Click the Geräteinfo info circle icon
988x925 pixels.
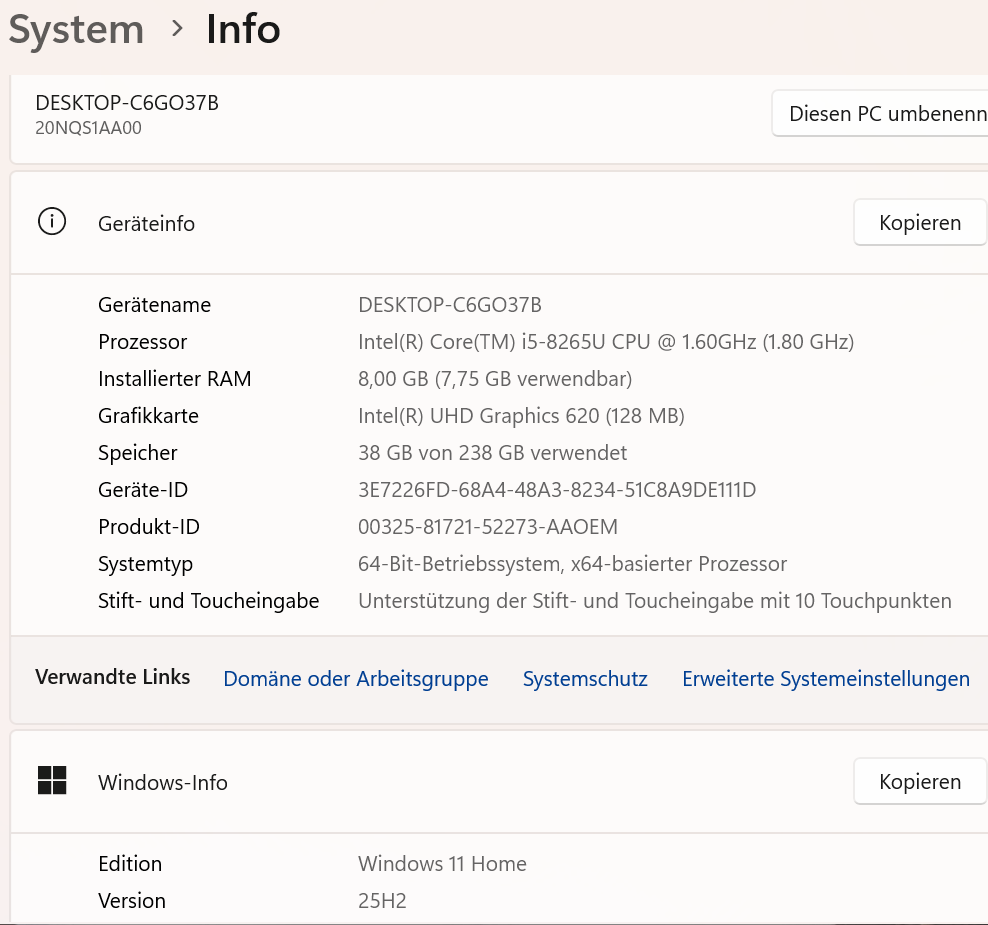click(x=52, y=222)
